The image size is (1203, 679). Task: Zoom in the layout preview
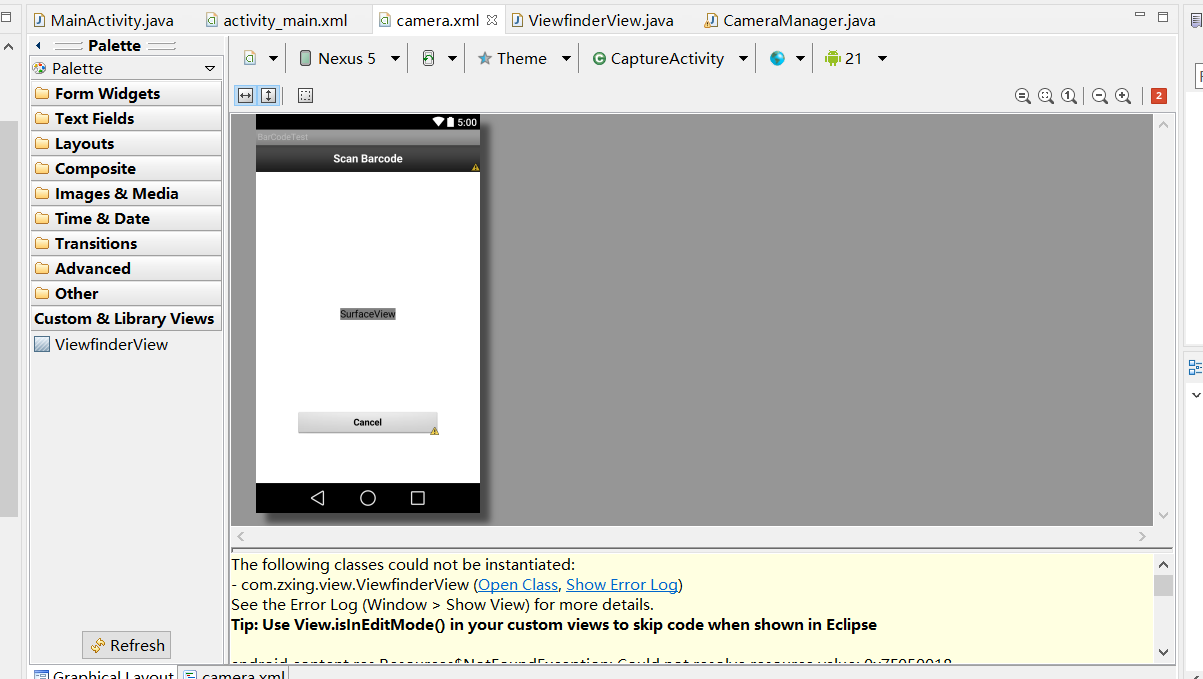[1123, 96]
